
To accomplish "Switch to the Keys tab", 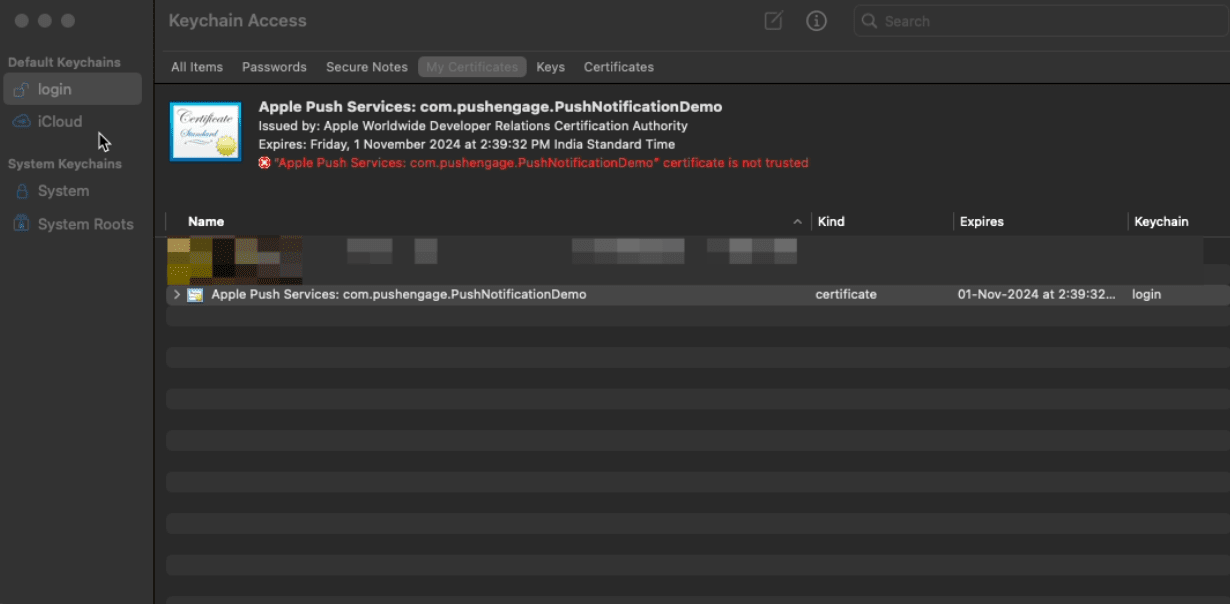I will click(550, 67).
